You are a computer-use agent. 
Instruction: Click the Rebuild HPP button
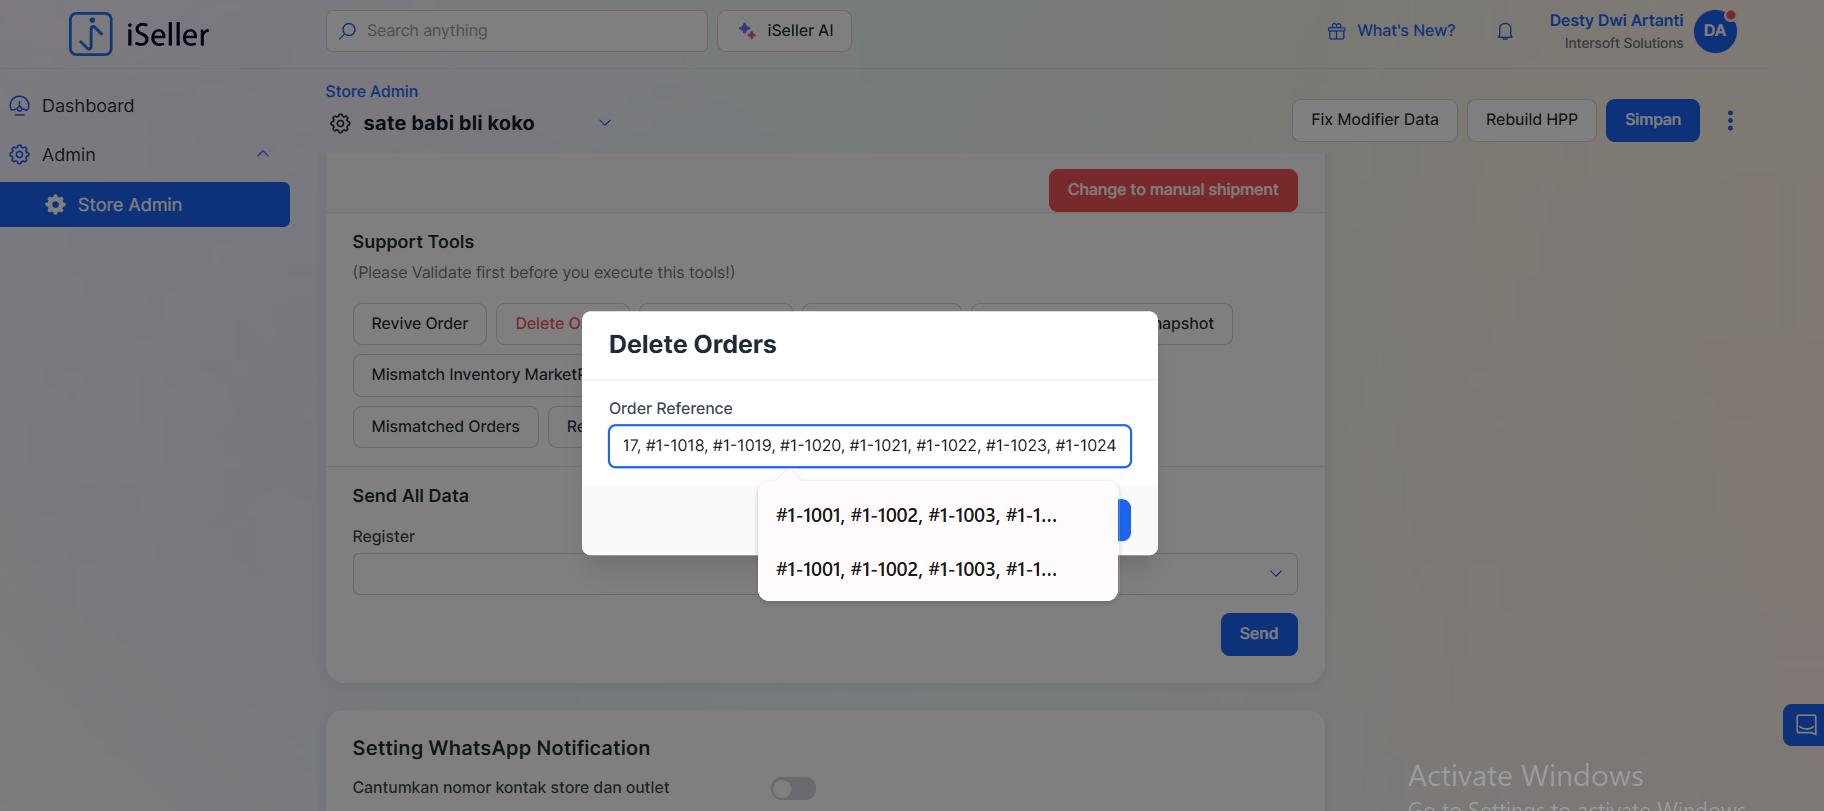point(1531,120)
